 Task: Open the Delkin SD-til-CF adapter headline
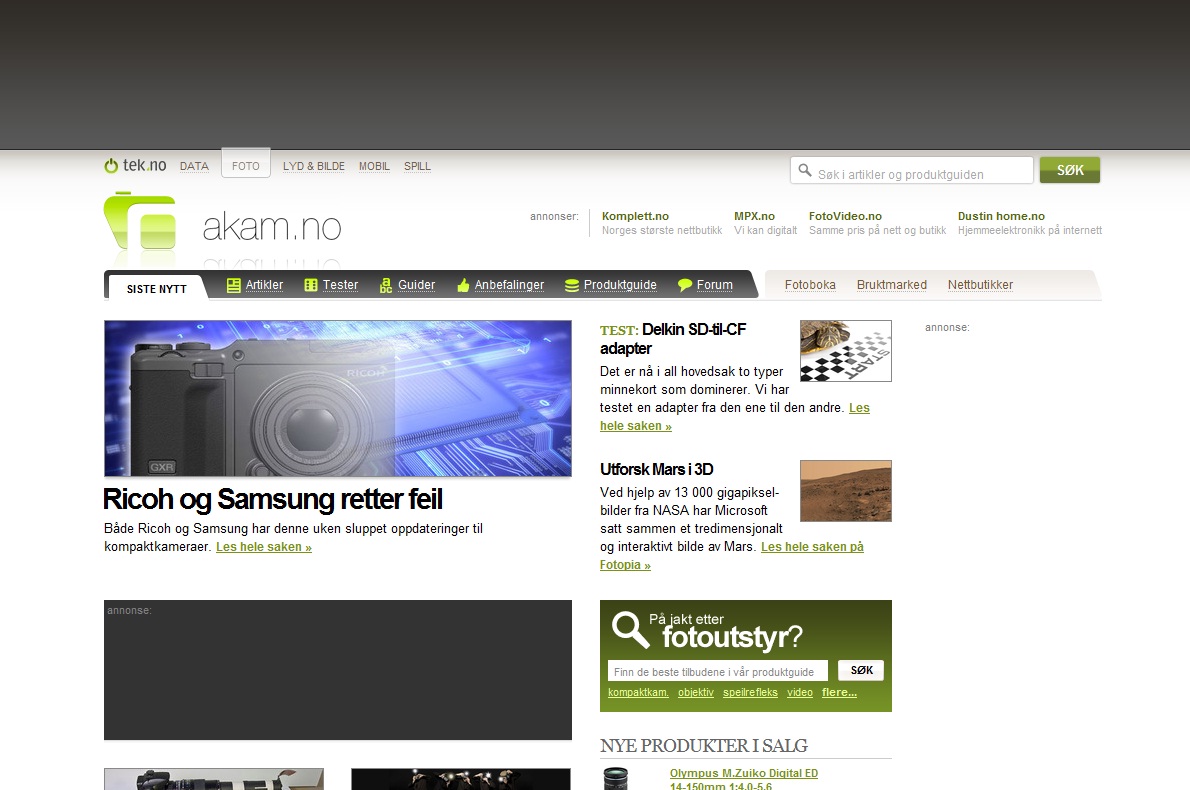point(673,339)
